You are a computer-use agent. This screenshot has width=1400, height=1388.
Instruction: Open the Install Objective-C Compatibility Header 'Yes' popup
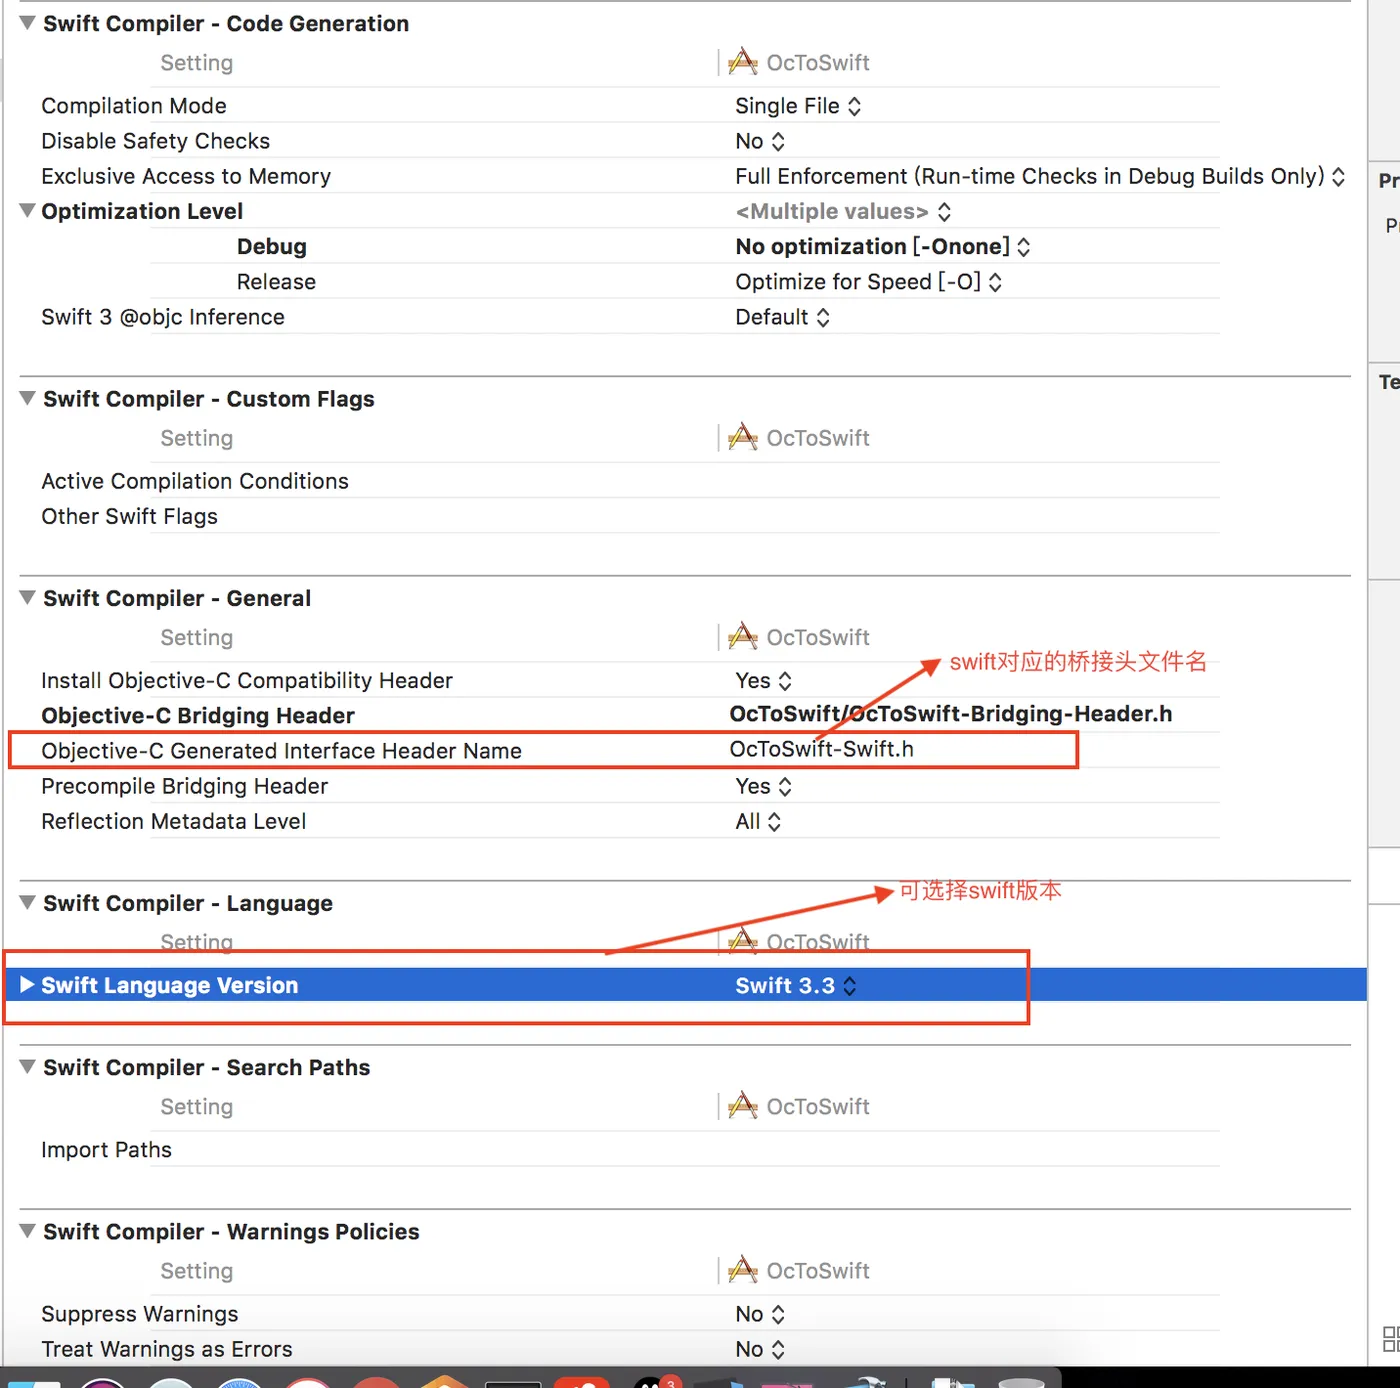(764, 681)
